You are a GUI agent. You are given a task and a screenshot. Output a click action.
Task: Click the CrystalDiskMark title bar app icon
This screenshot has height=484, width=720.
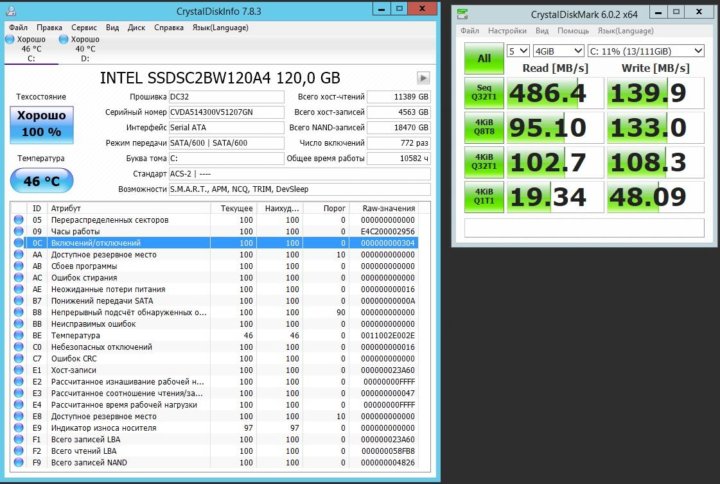(x=462, y=14)
